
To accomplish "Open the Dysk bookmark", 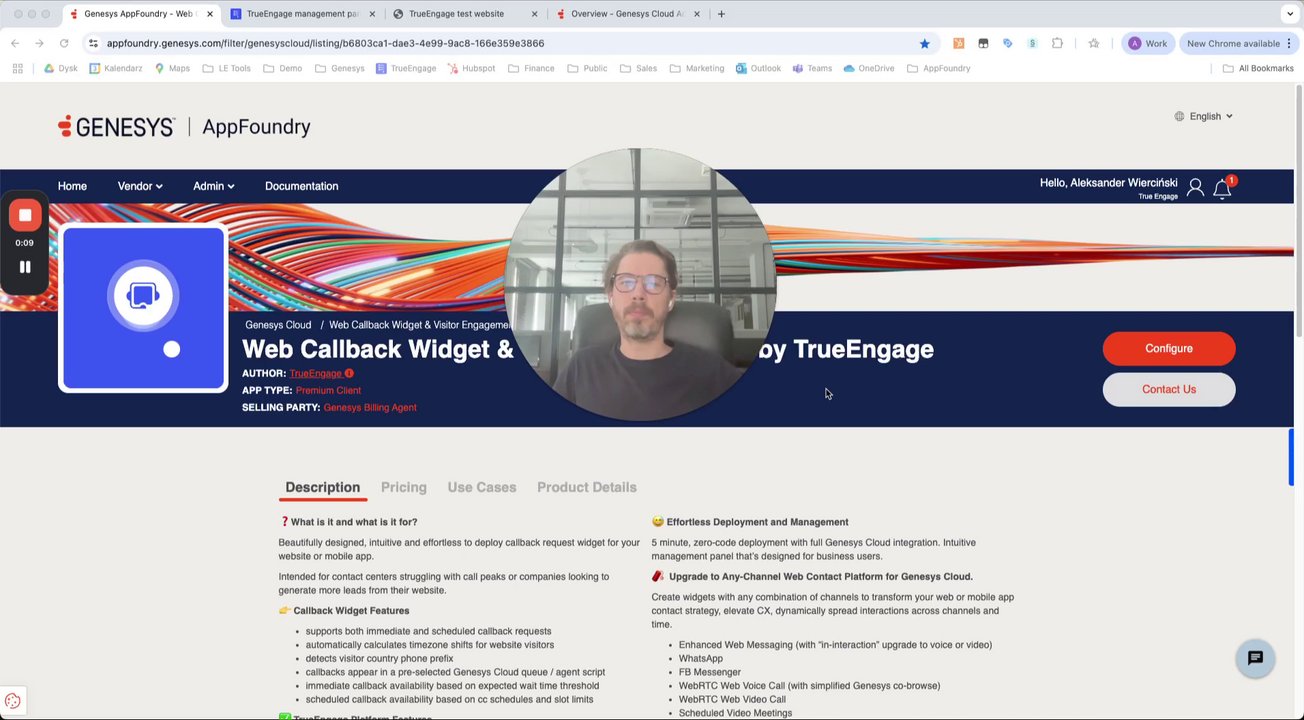I will (61, 68).
